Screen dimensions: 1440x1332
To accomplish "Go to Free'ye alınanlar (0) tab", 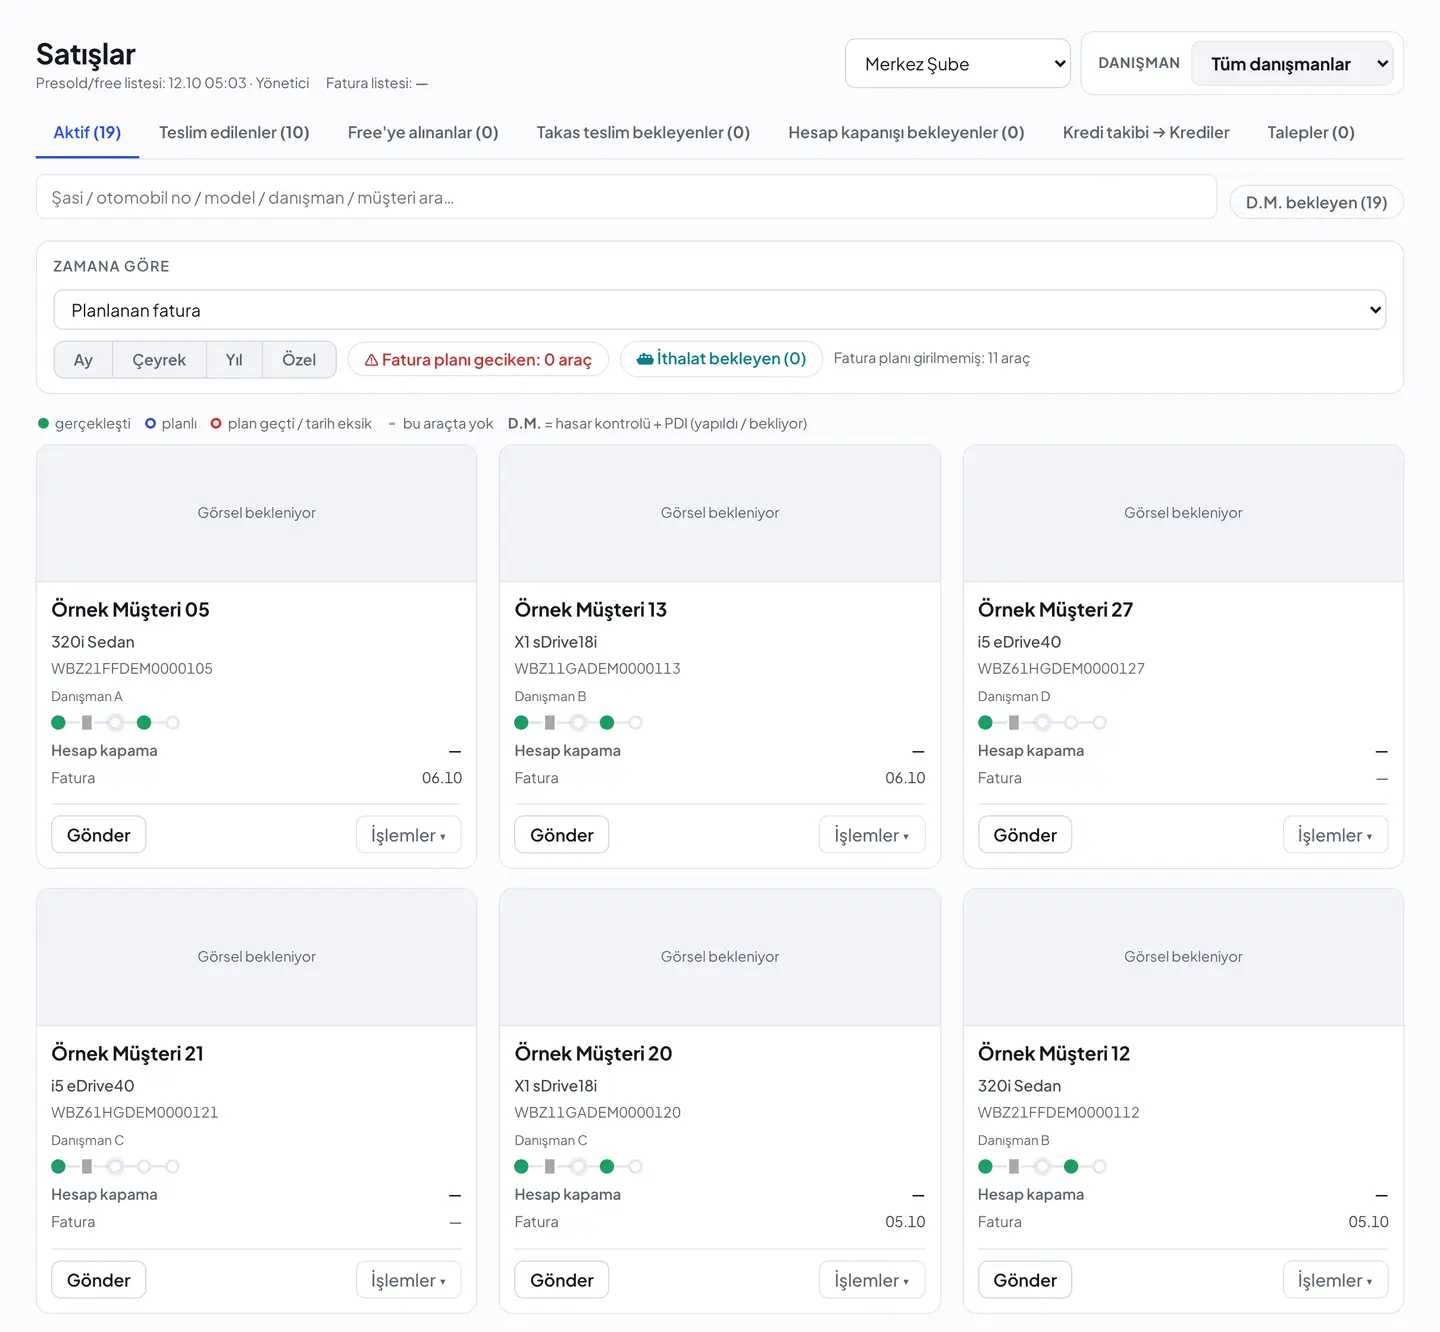I will click(423, 133).
